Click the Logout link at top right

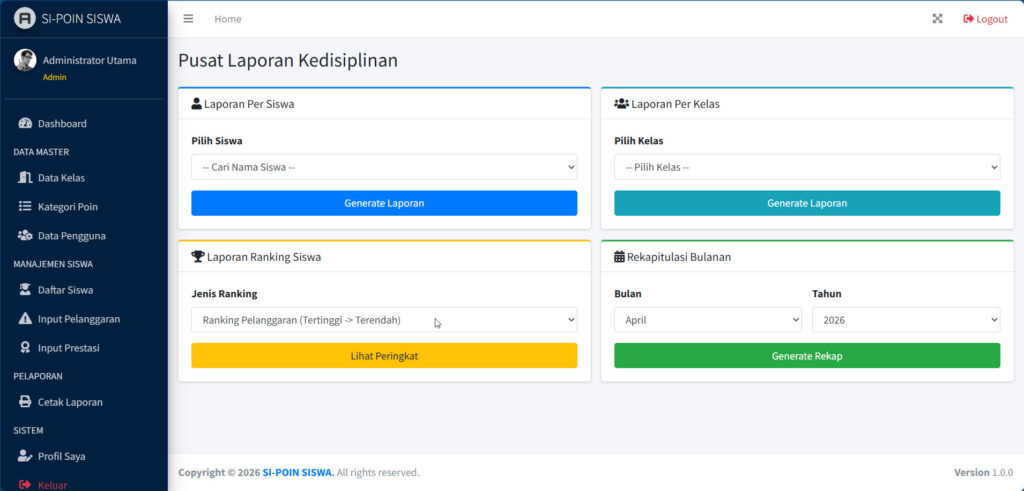click(985, 19)
